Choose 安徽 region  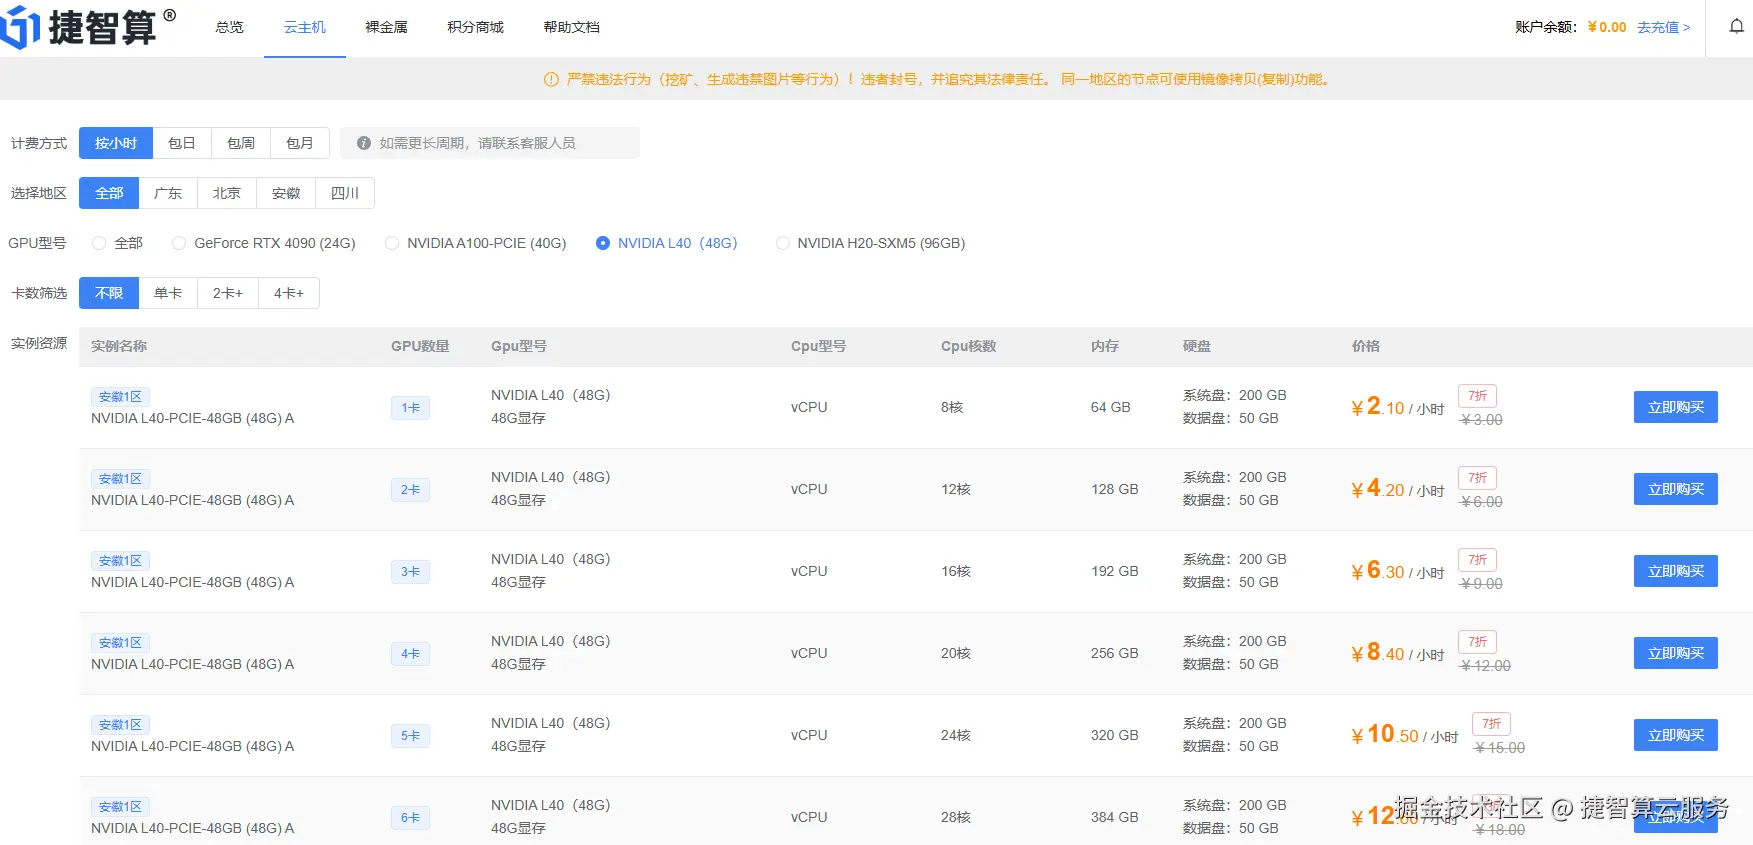pos(286,193)
